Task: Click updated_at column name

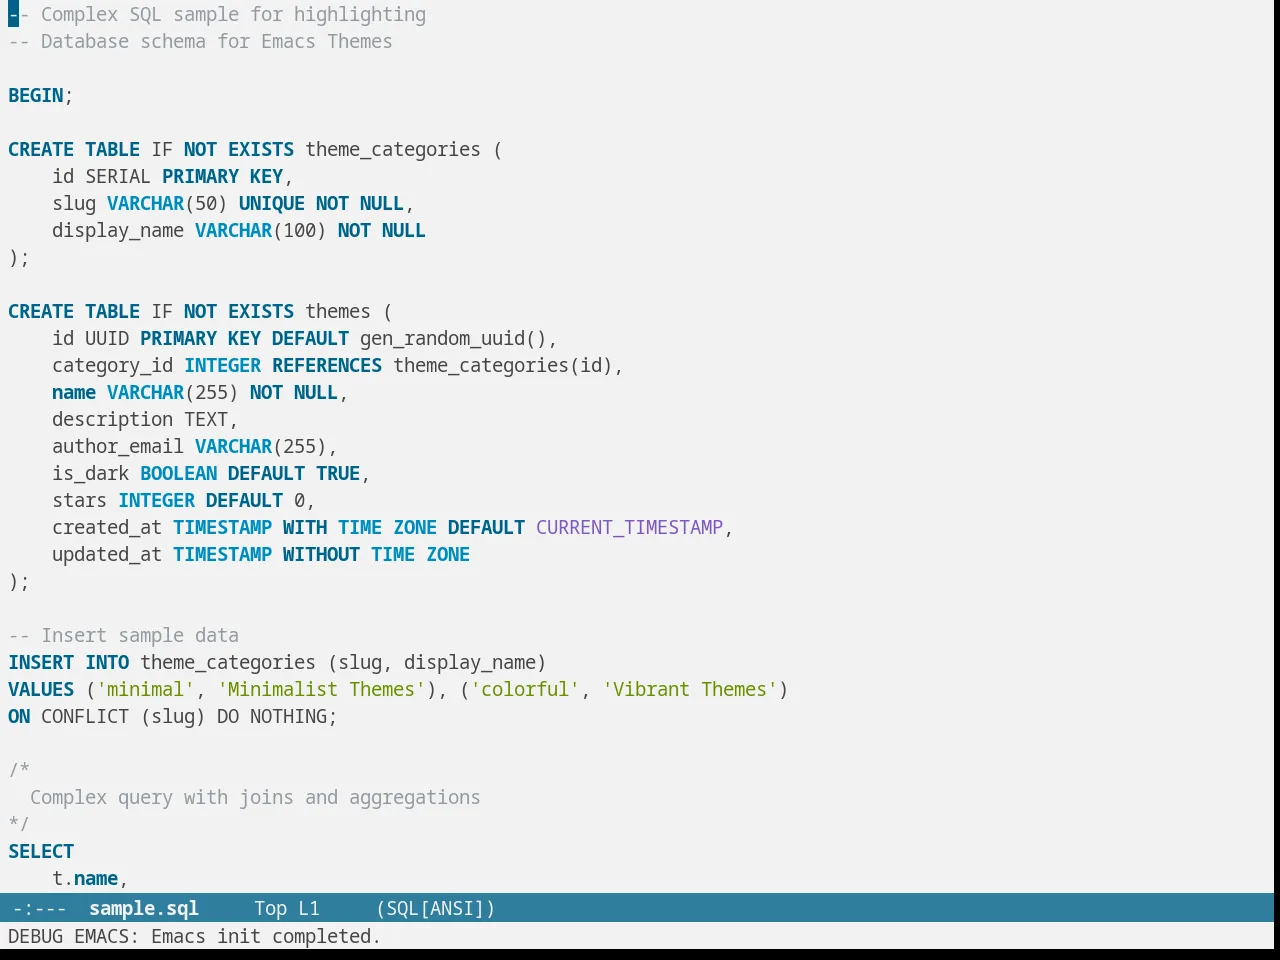Action: coord(107,554)
